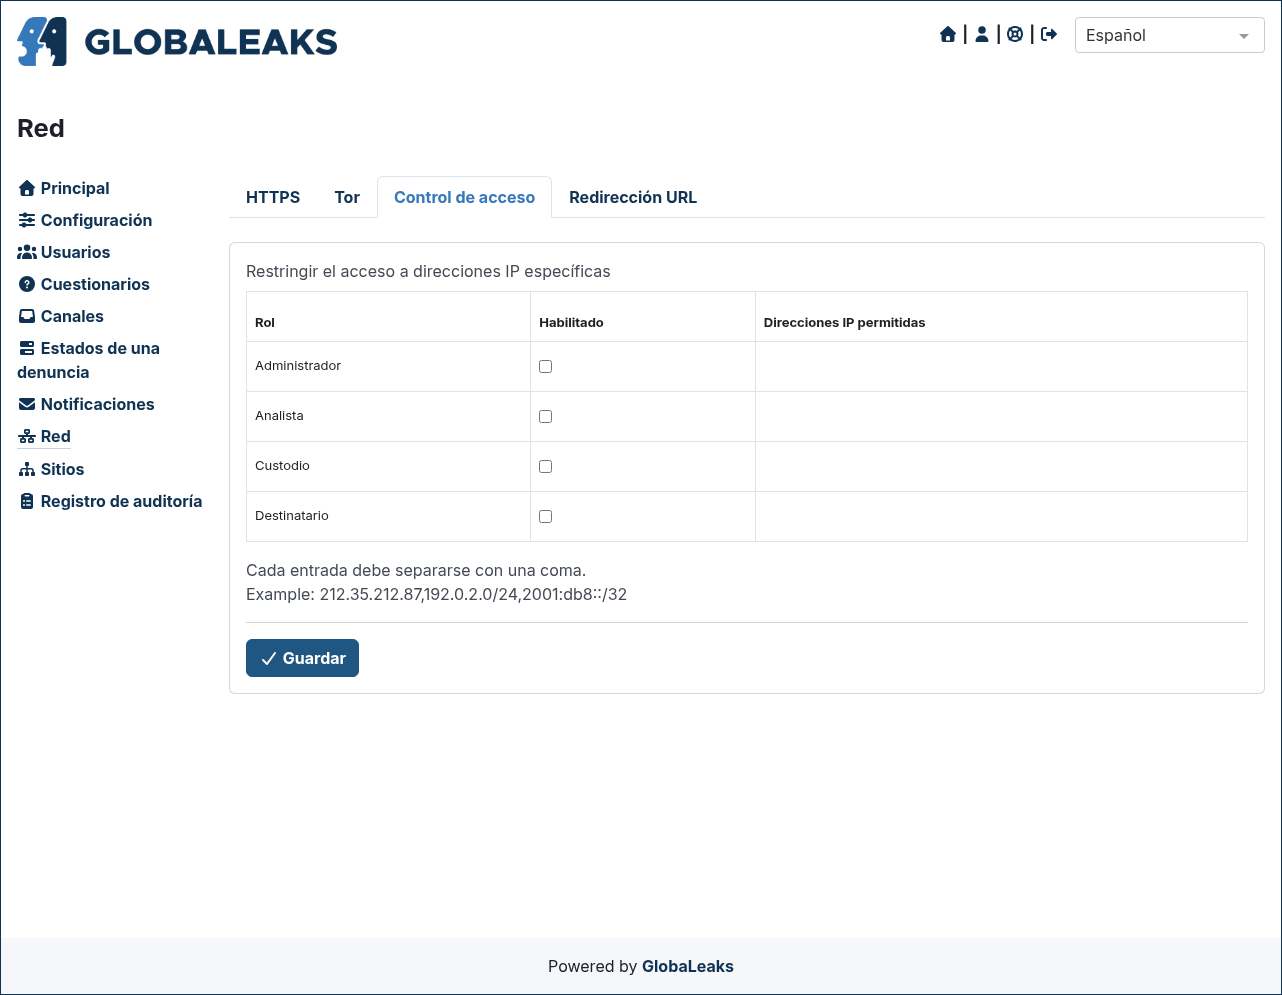Viewport: 1282px width, 995px height.
Task: Click the GlobaLeaks logo
Action: [177, 41]
